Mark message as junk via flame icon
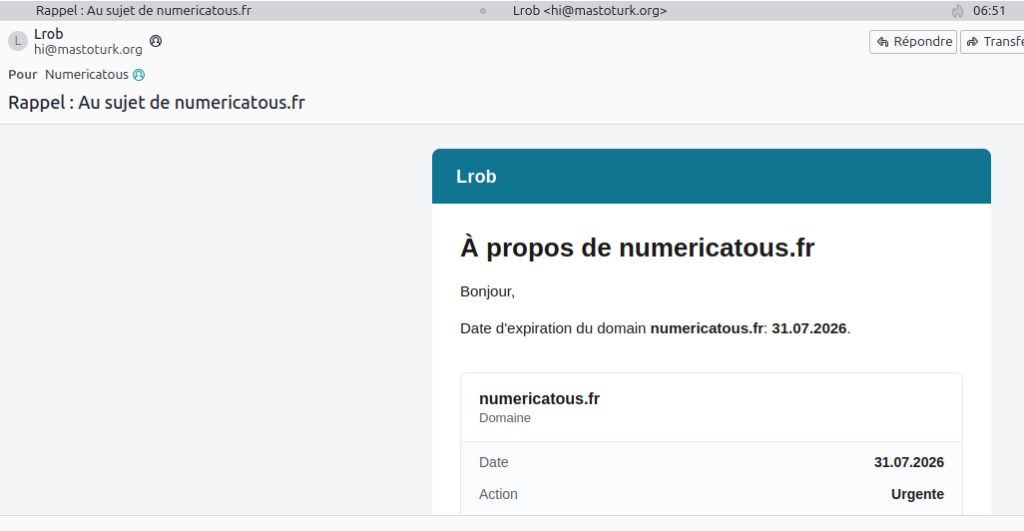This screenshot has width=1024, height=531. (957, 10)
